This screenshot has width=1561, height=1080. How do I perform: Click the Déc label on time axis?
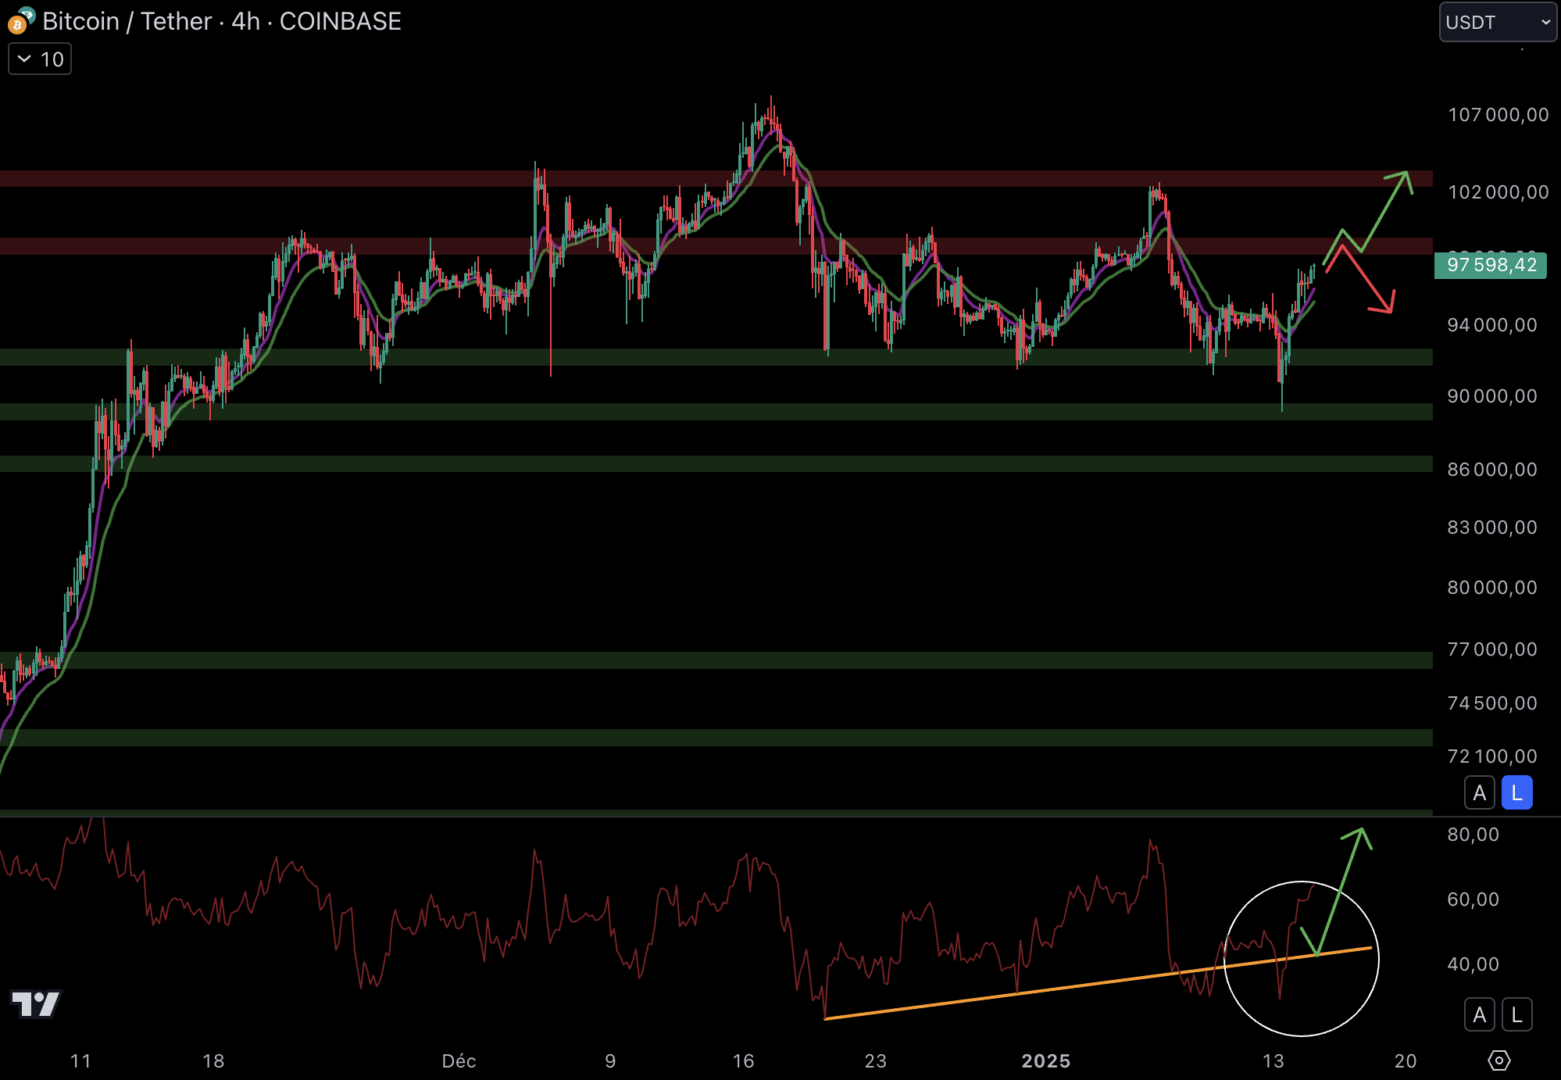[459, 1061]
